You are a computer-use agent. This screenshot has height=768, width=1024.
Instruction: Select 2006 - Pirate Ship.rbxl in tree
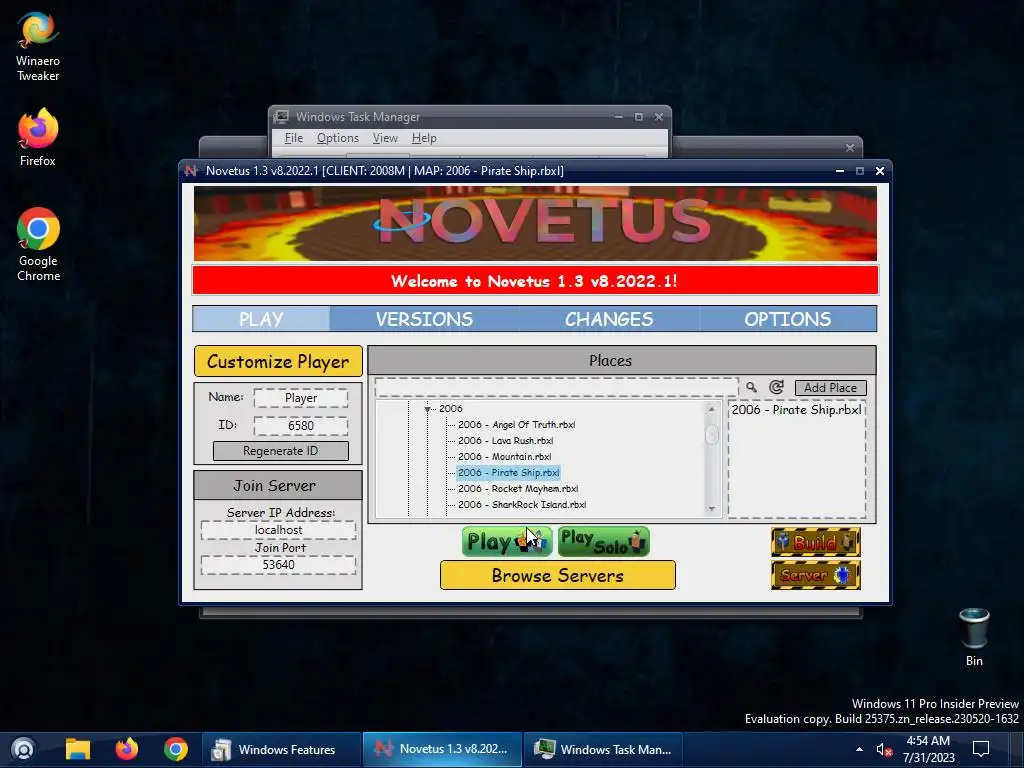click(508, 472)
